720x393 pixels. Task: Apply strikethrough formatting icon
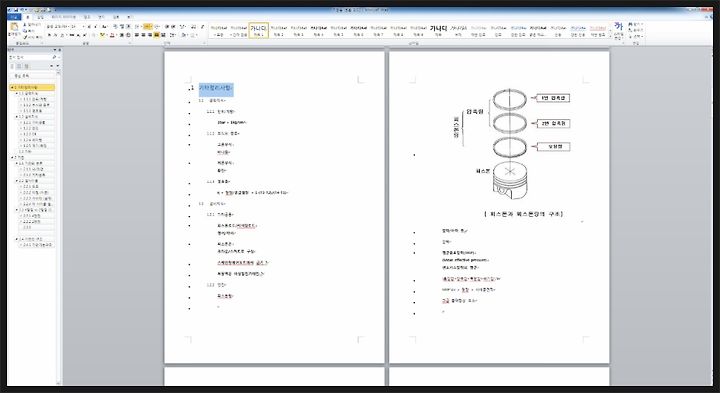pos(72,35)
